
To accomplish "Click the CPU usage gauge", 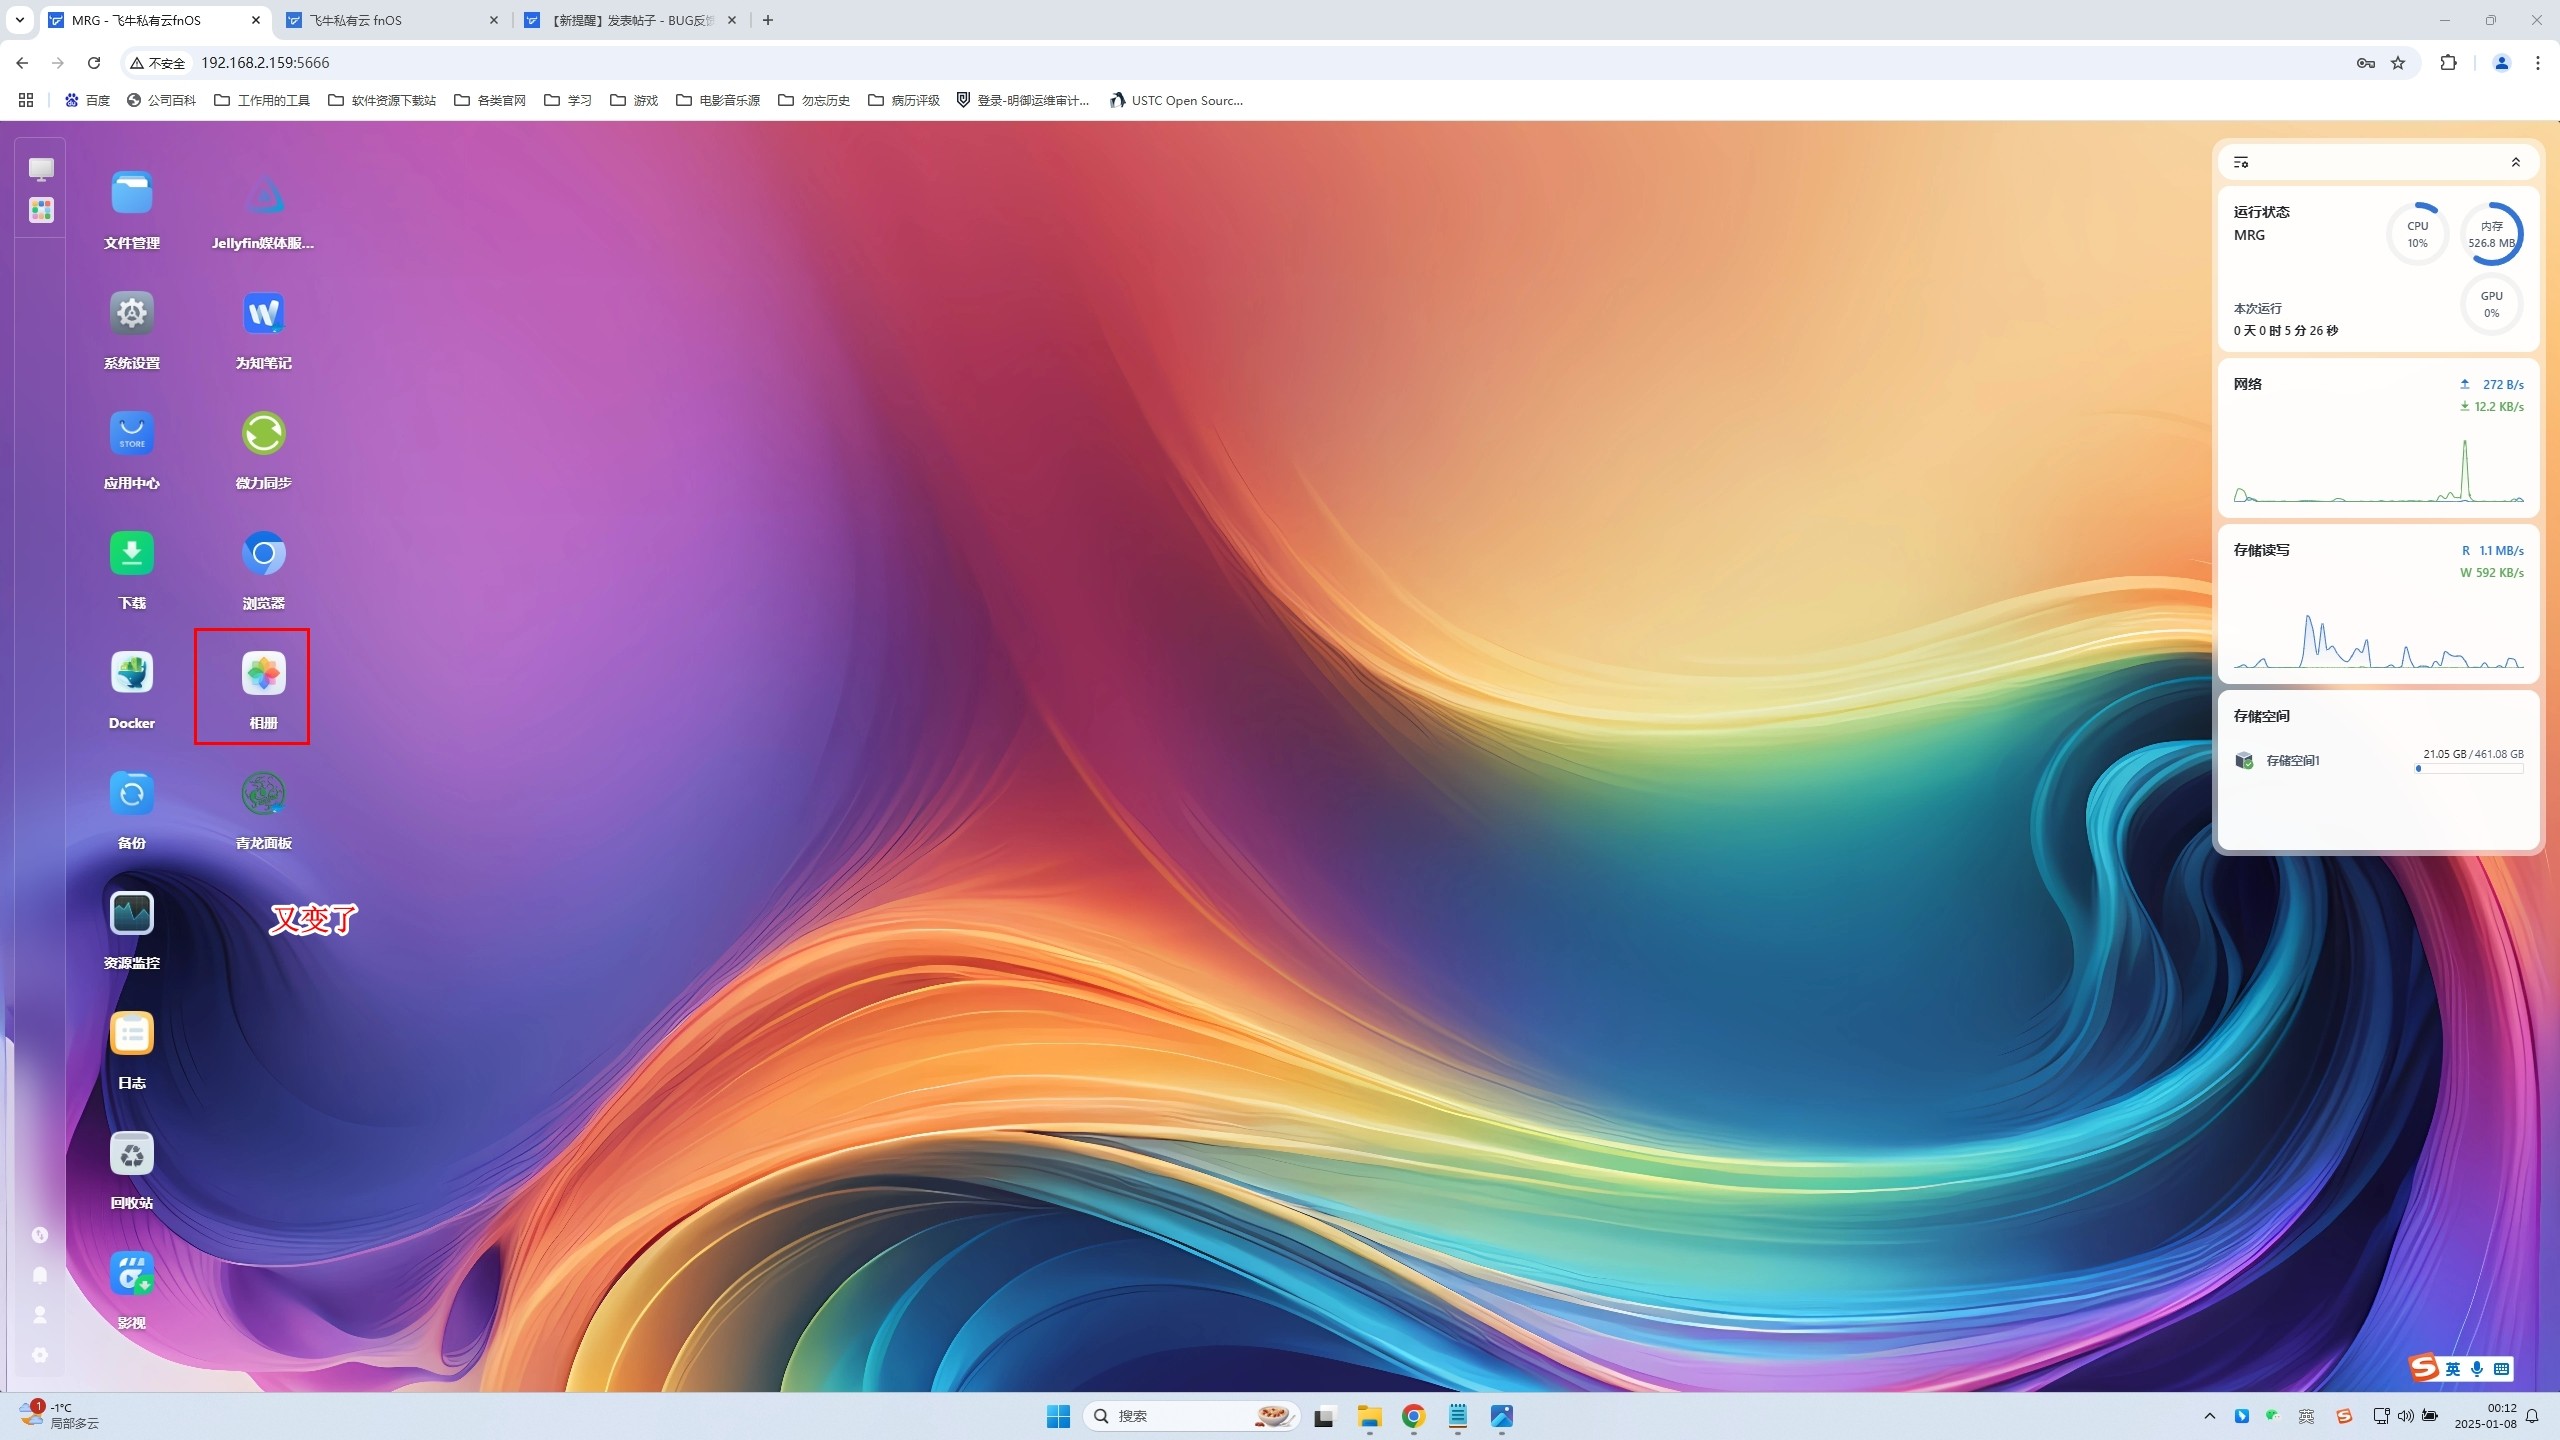I will pyautogui.click(x=2417, y=234).
